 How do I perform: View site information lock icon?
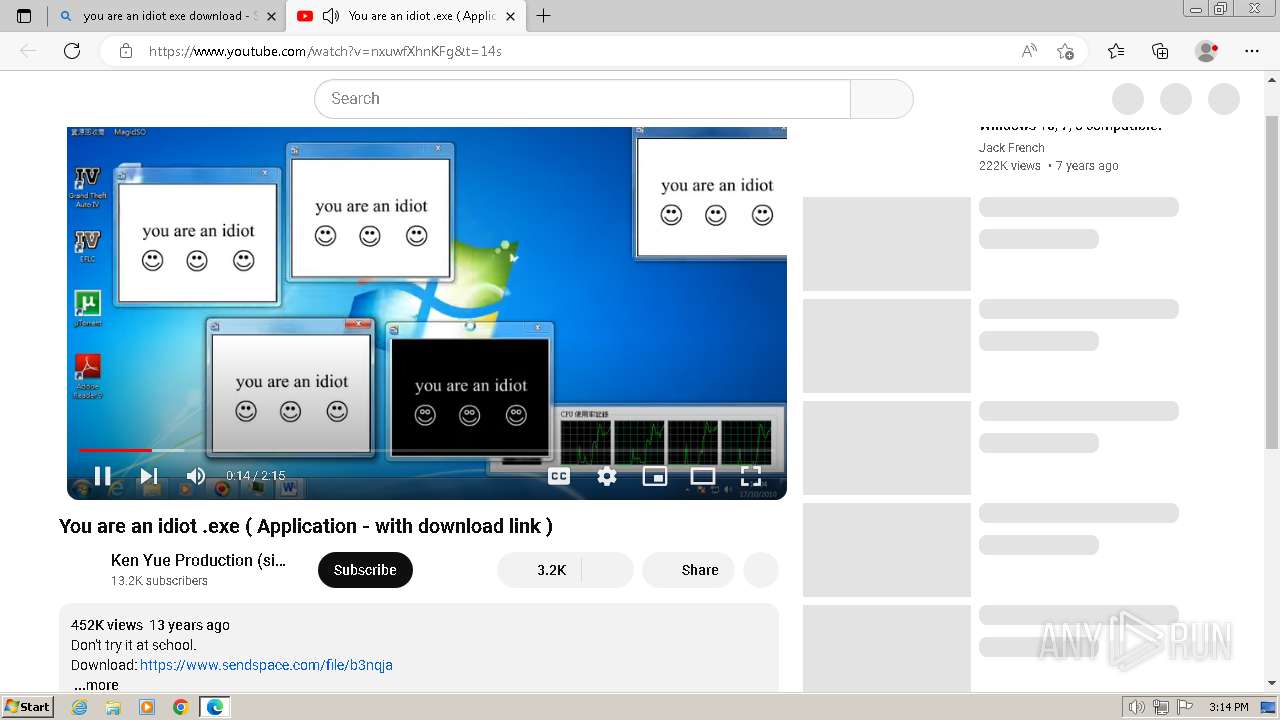126,51
